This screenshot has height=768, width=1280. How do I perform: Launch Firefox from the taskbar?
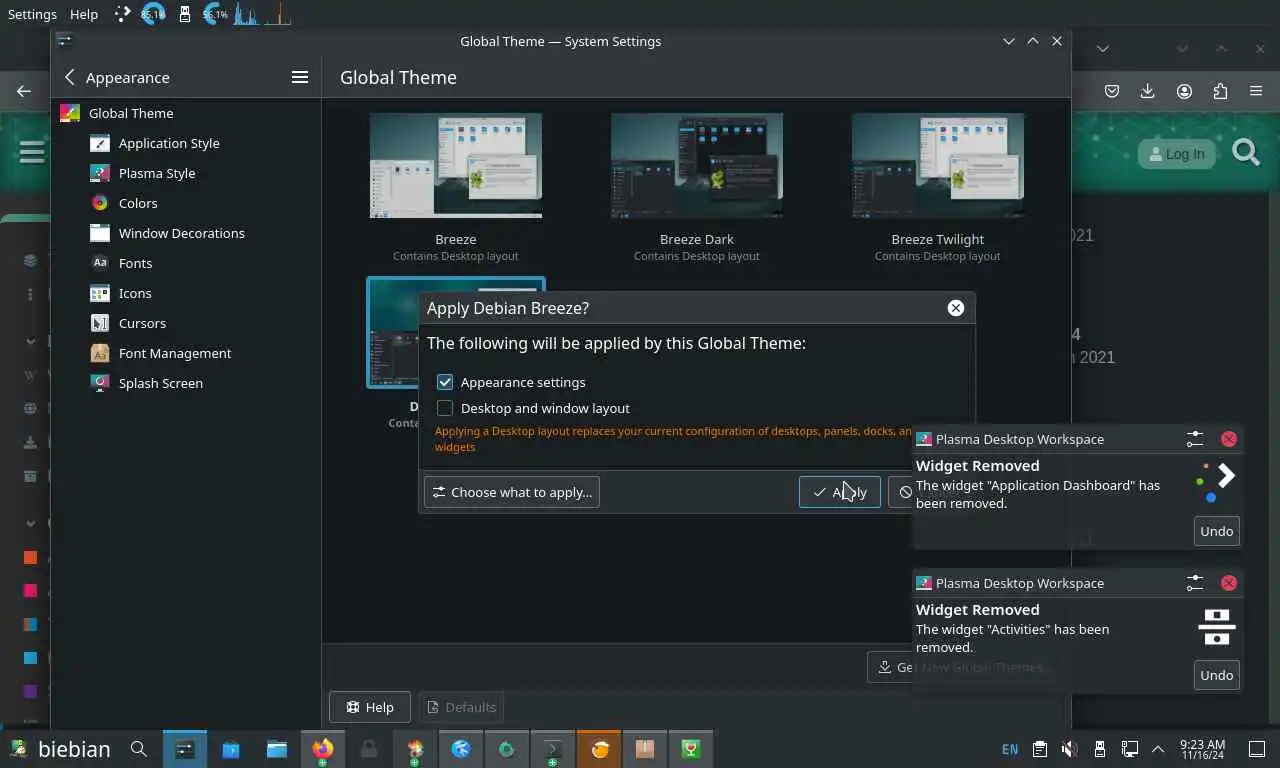(323, 749)
